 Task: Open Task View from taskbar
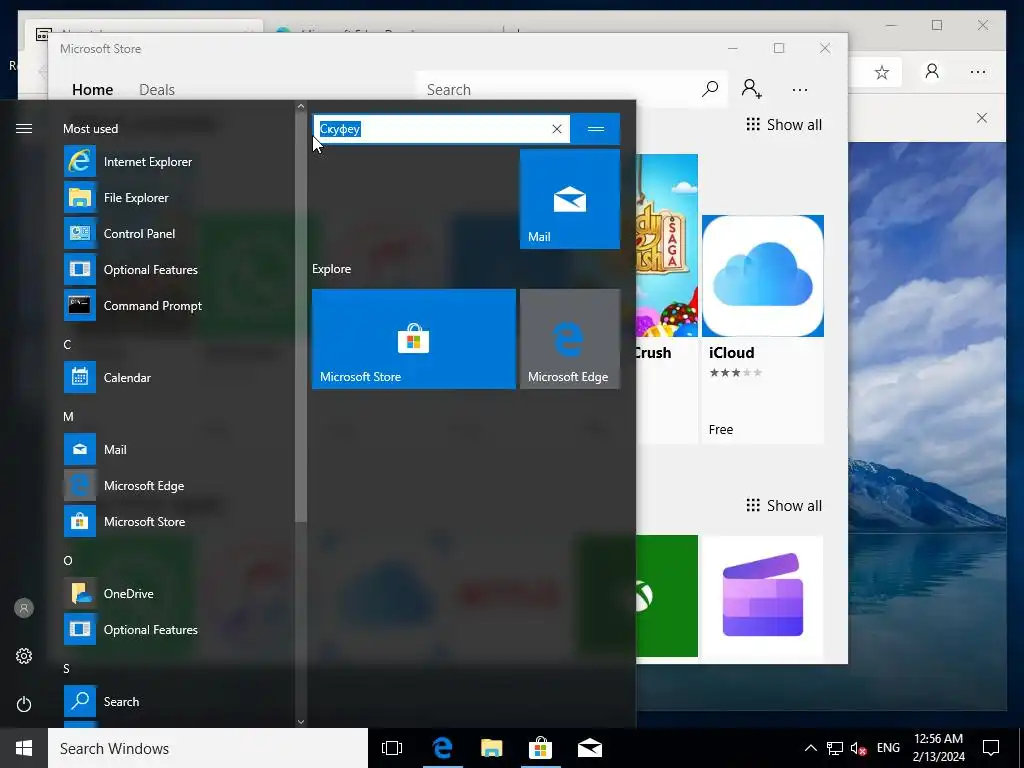coord(392,748)
